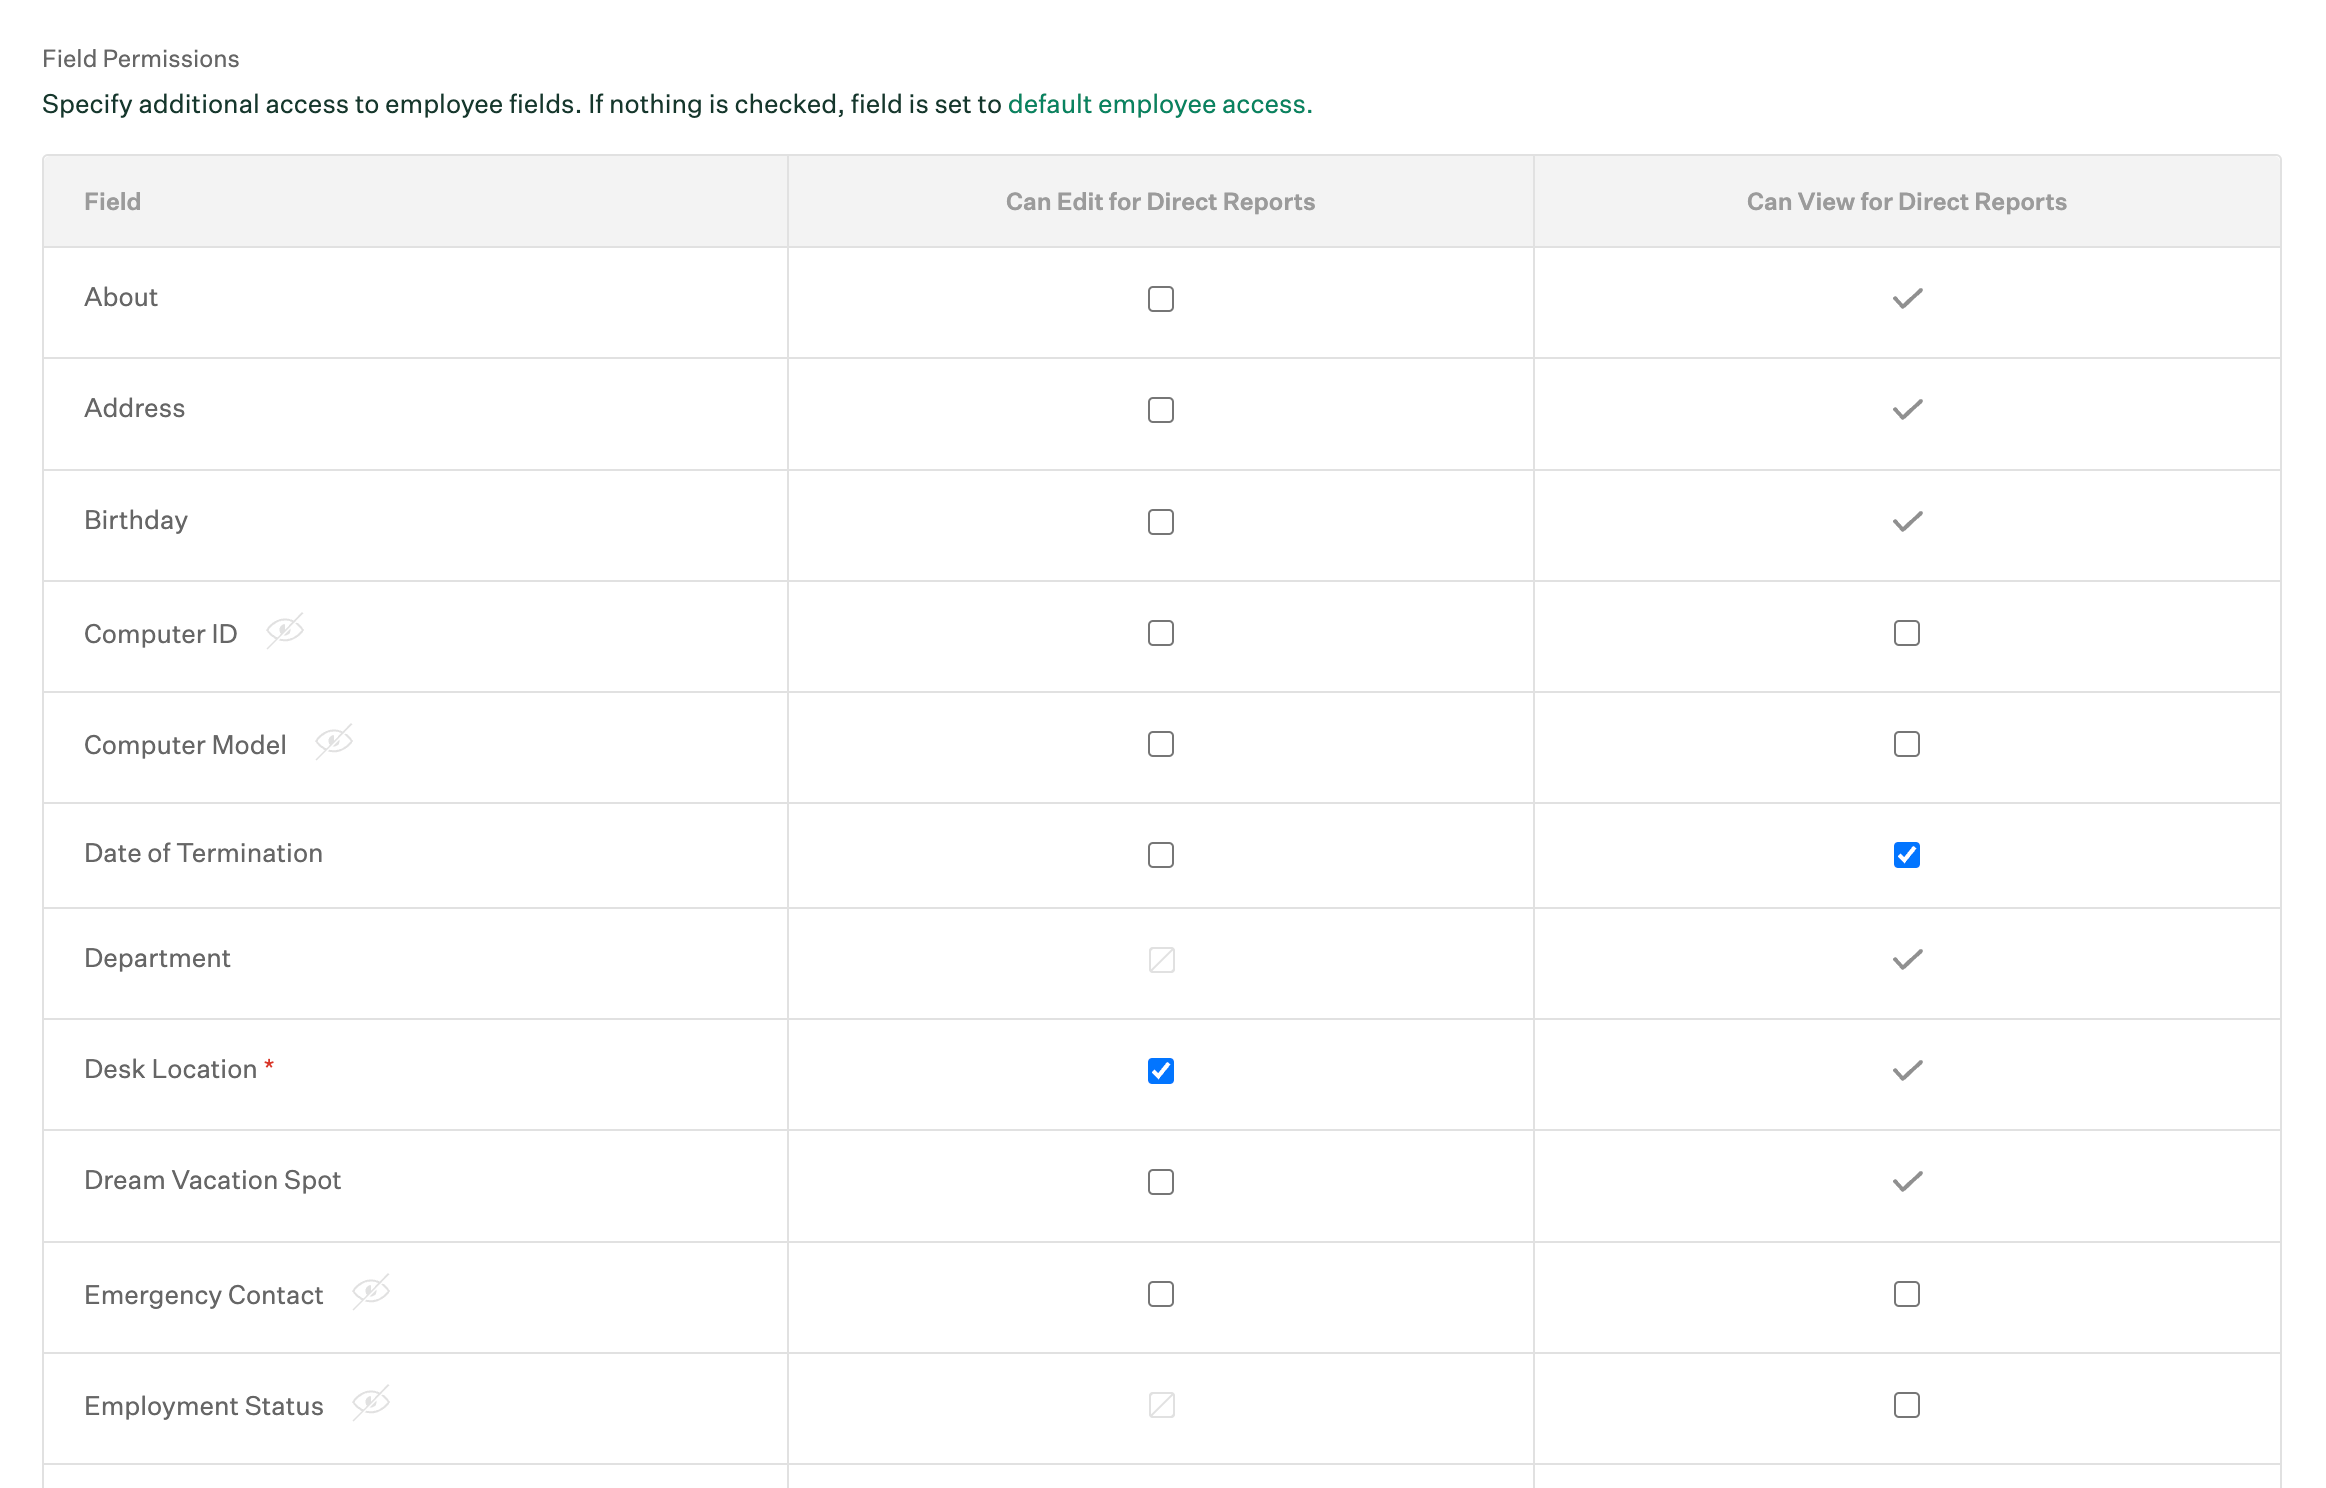Click hidden-eye icon beside Emergency Contact

point(371,1292)
